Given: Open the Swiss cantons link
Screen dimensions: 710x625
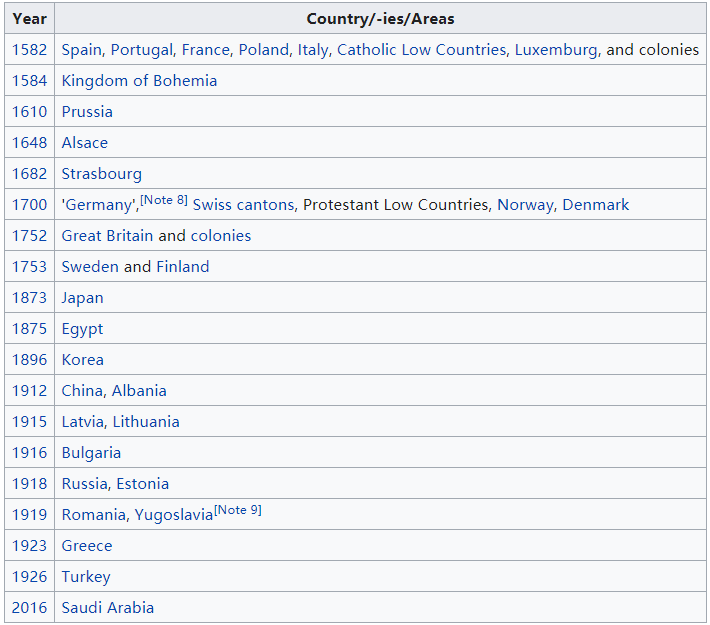Looking at the screenshot, I should point(243,205).
